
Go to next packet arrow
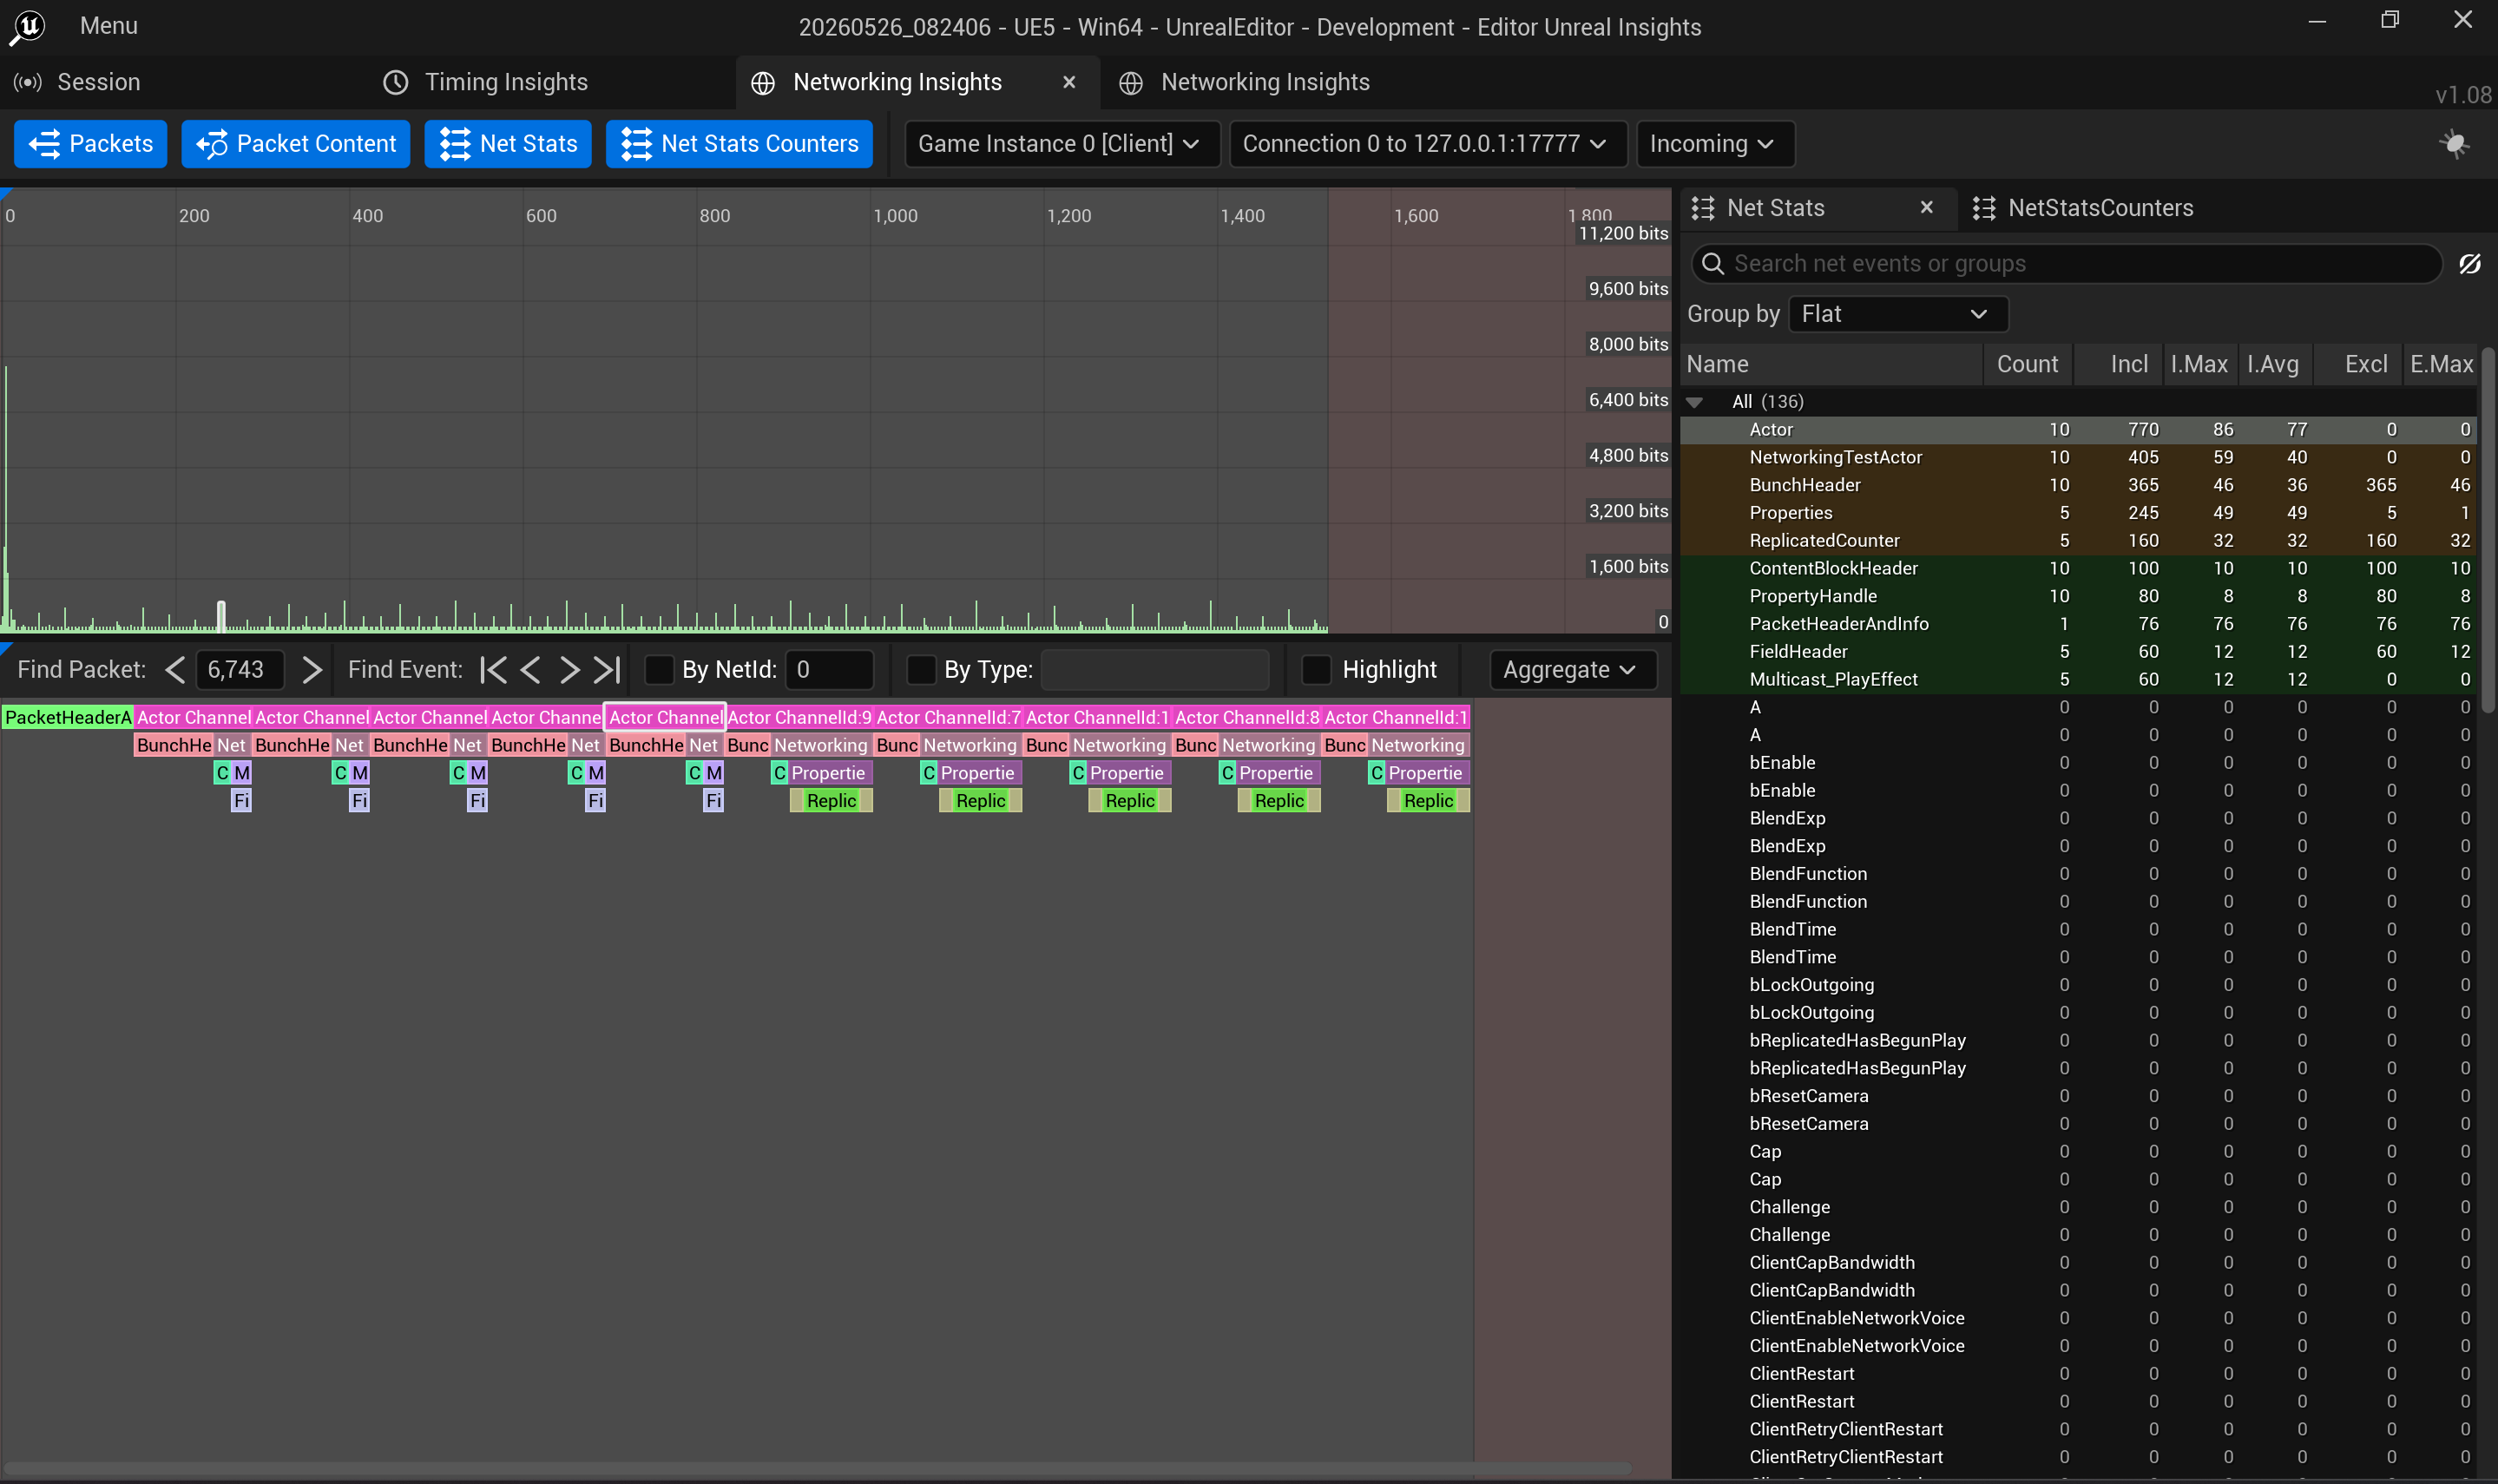click(x=312, y=670)
